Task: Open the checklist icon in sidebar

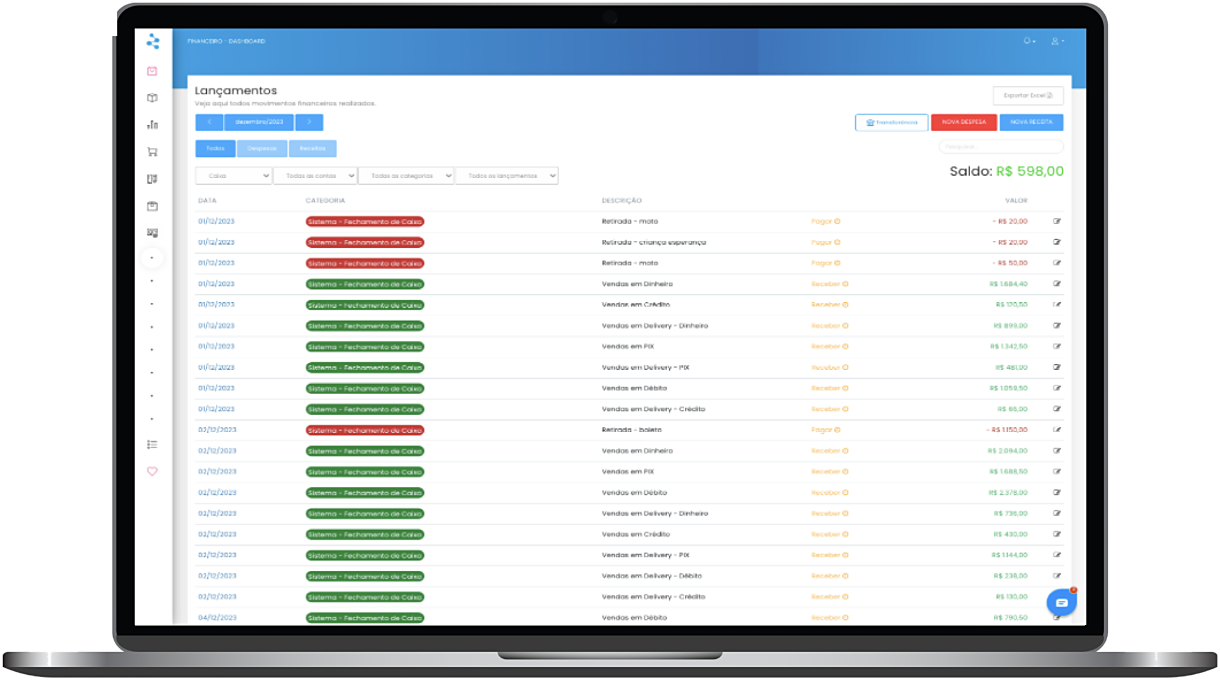Action: 152,444
